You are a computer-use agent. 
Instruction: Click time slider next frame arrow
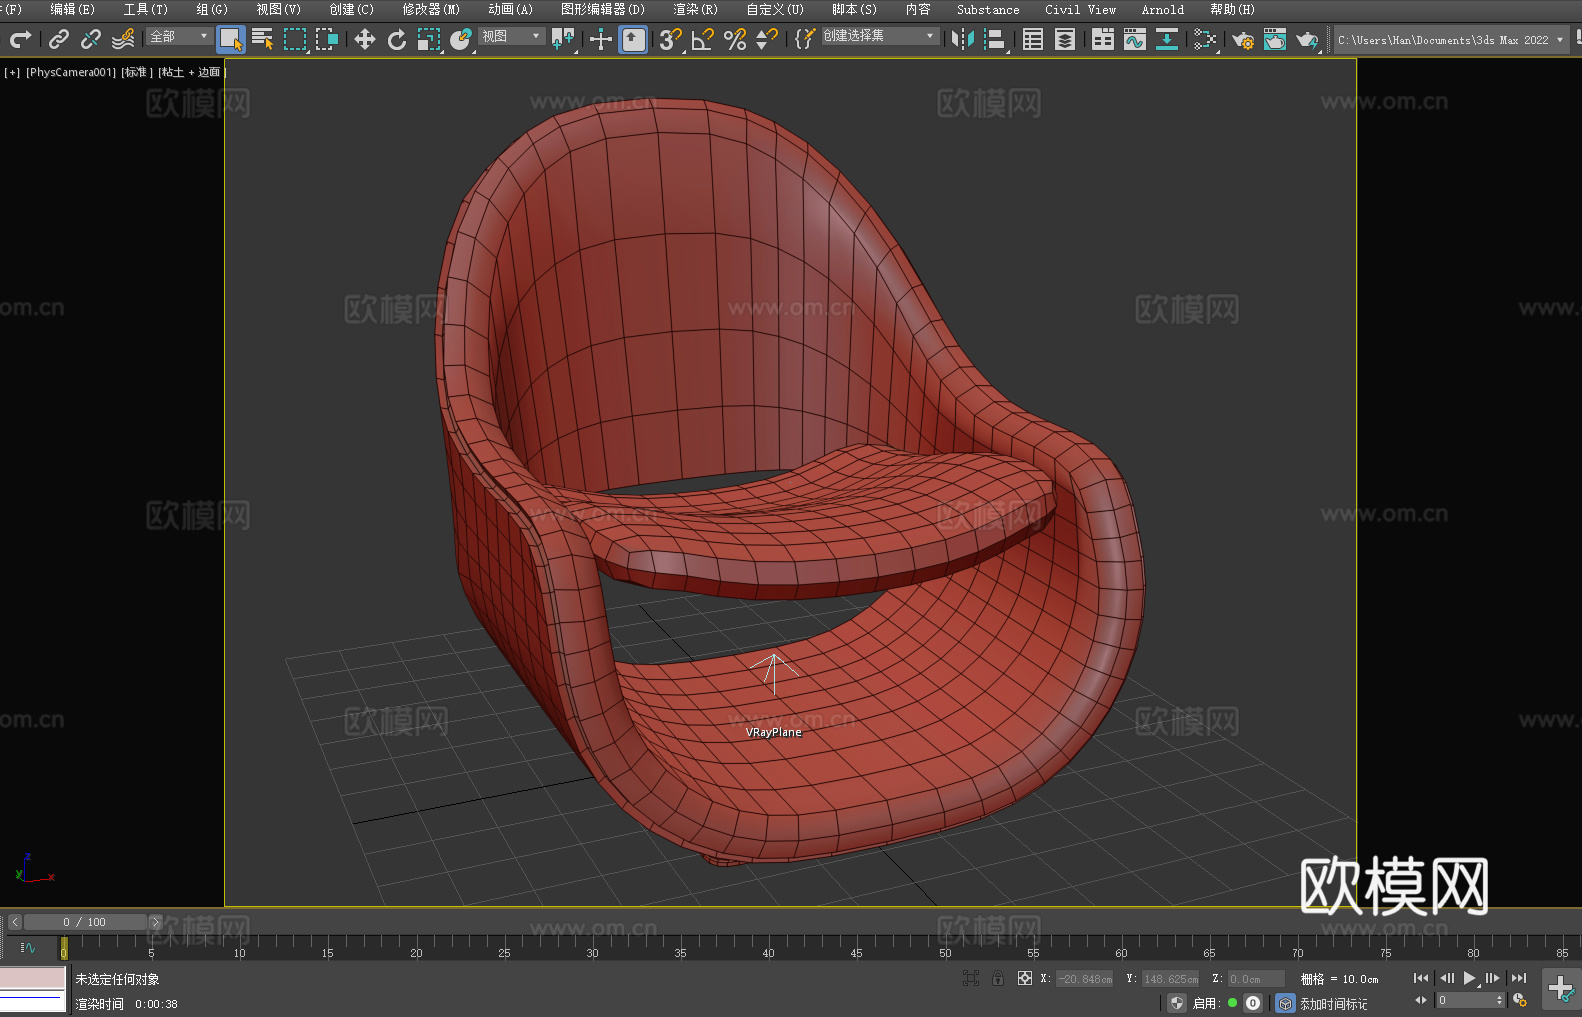[x=155, y=922]
